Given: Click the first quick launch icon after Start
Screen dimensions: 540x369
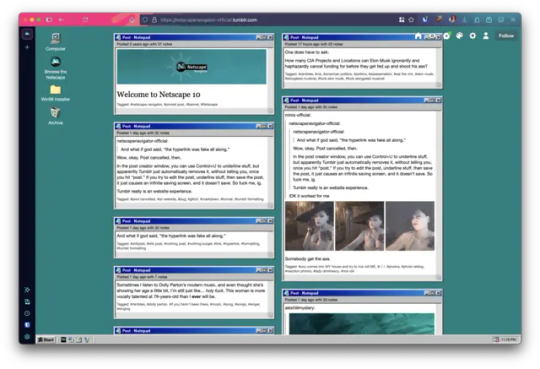Looking at the screenshot, I should tap(63, 340).
